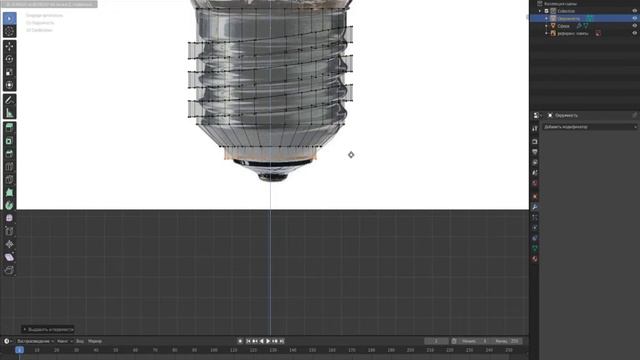Open the Particles properties tab
This screenshot has width=640, height=360.
[535, 217]
